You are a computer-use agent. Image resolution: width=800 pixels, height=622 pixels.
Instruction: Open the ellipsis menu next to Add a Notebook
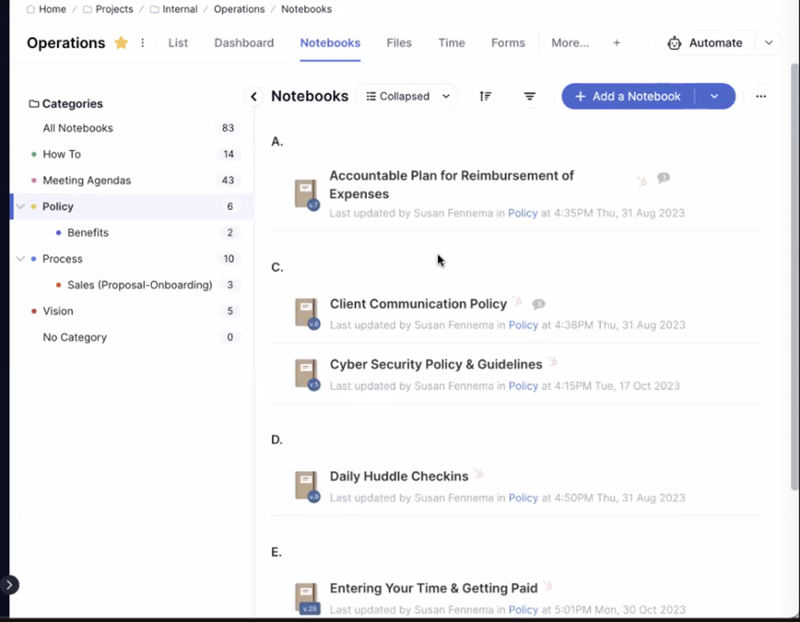click(761, 96)
